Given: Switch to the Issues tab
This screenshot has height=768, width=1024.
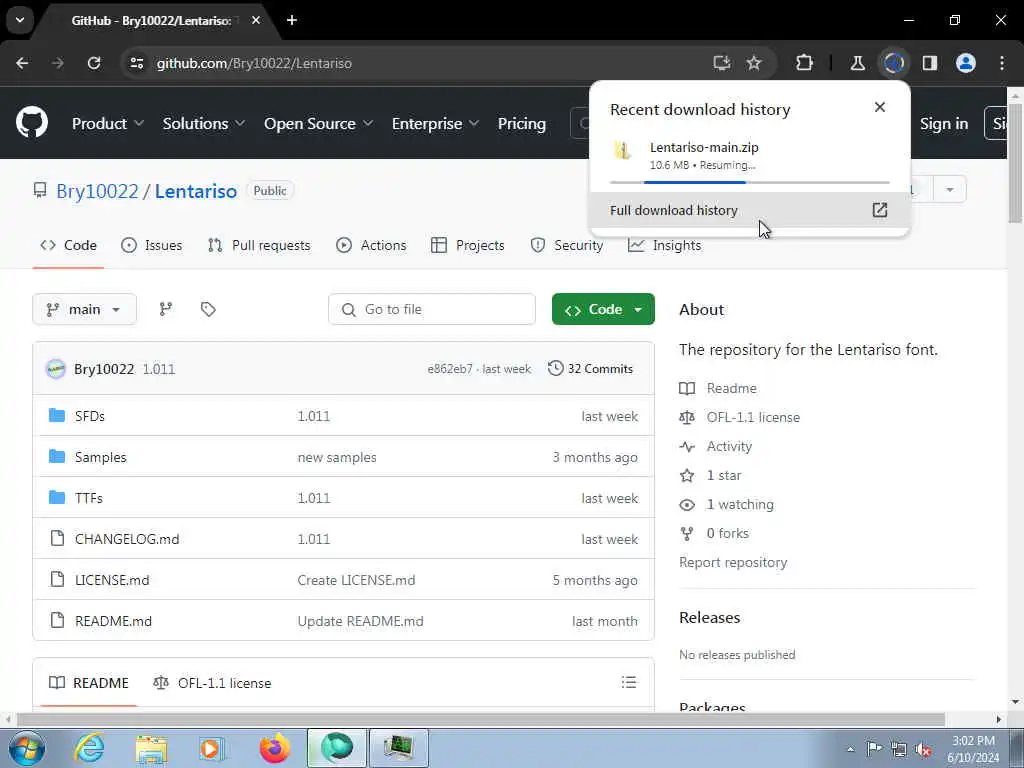Looking at the screenshot, I should point(152,246).
